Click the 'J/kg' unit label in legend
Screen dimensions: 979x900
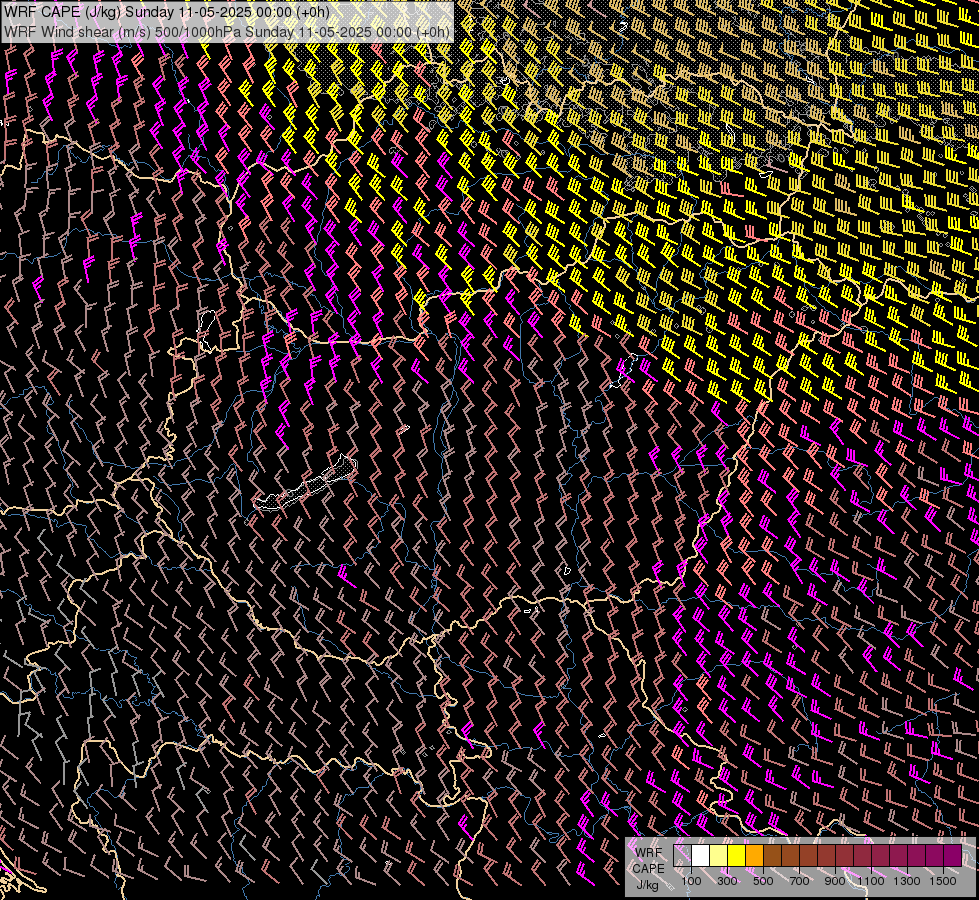[647, 885]
